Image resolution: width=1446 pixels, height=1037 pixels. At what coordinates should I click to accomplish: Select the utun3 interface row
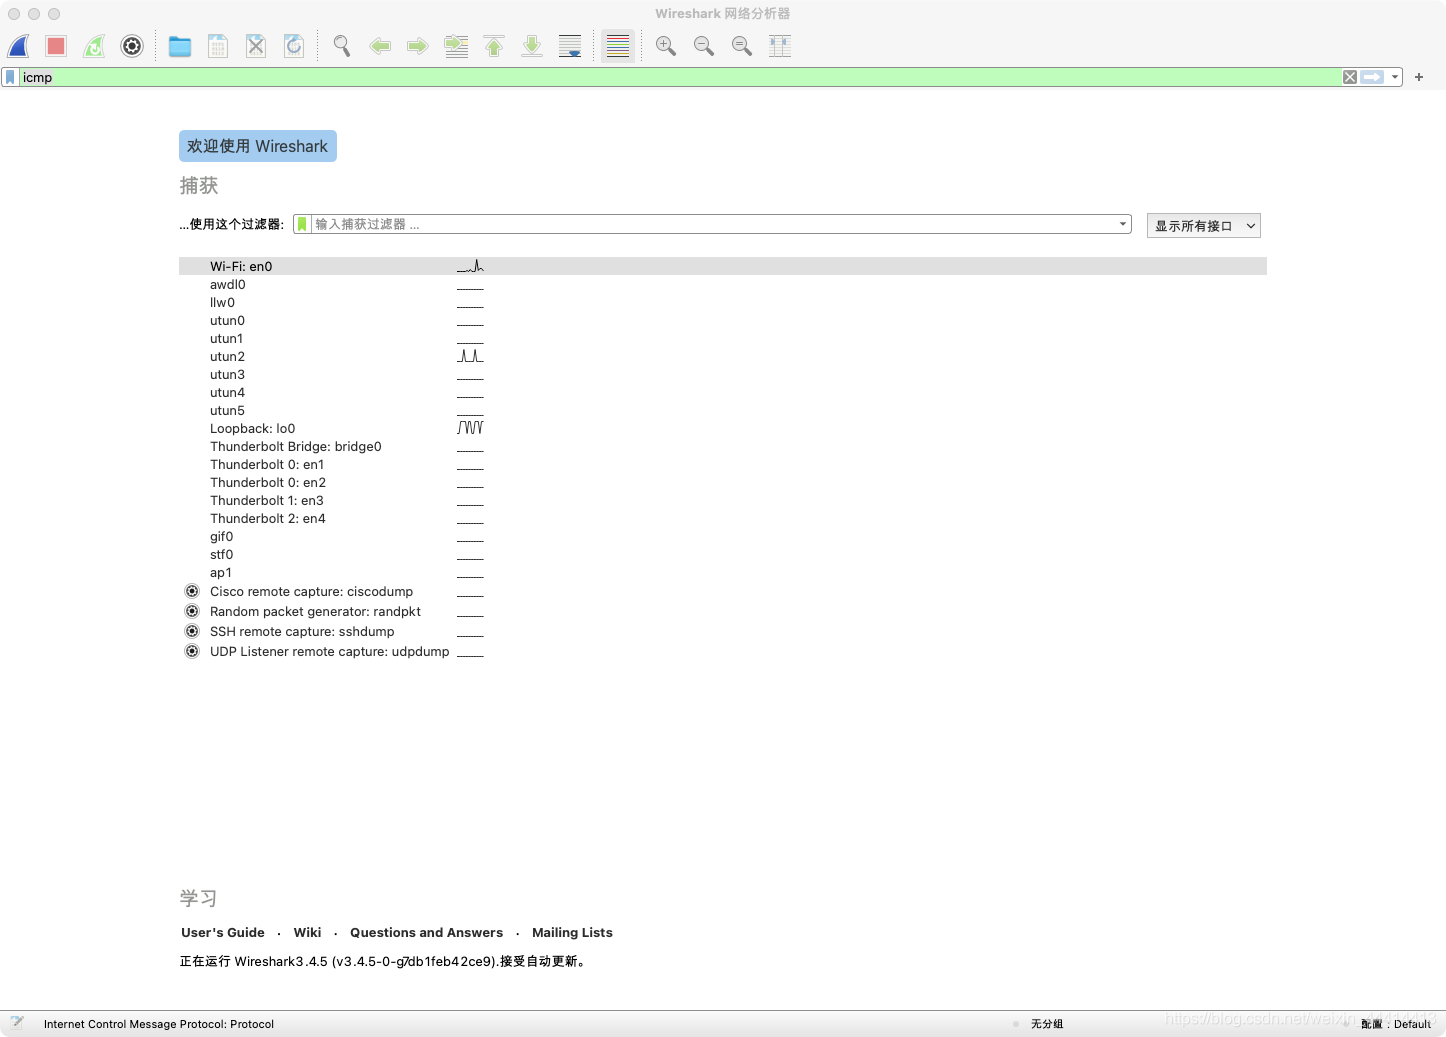[723, 374]
